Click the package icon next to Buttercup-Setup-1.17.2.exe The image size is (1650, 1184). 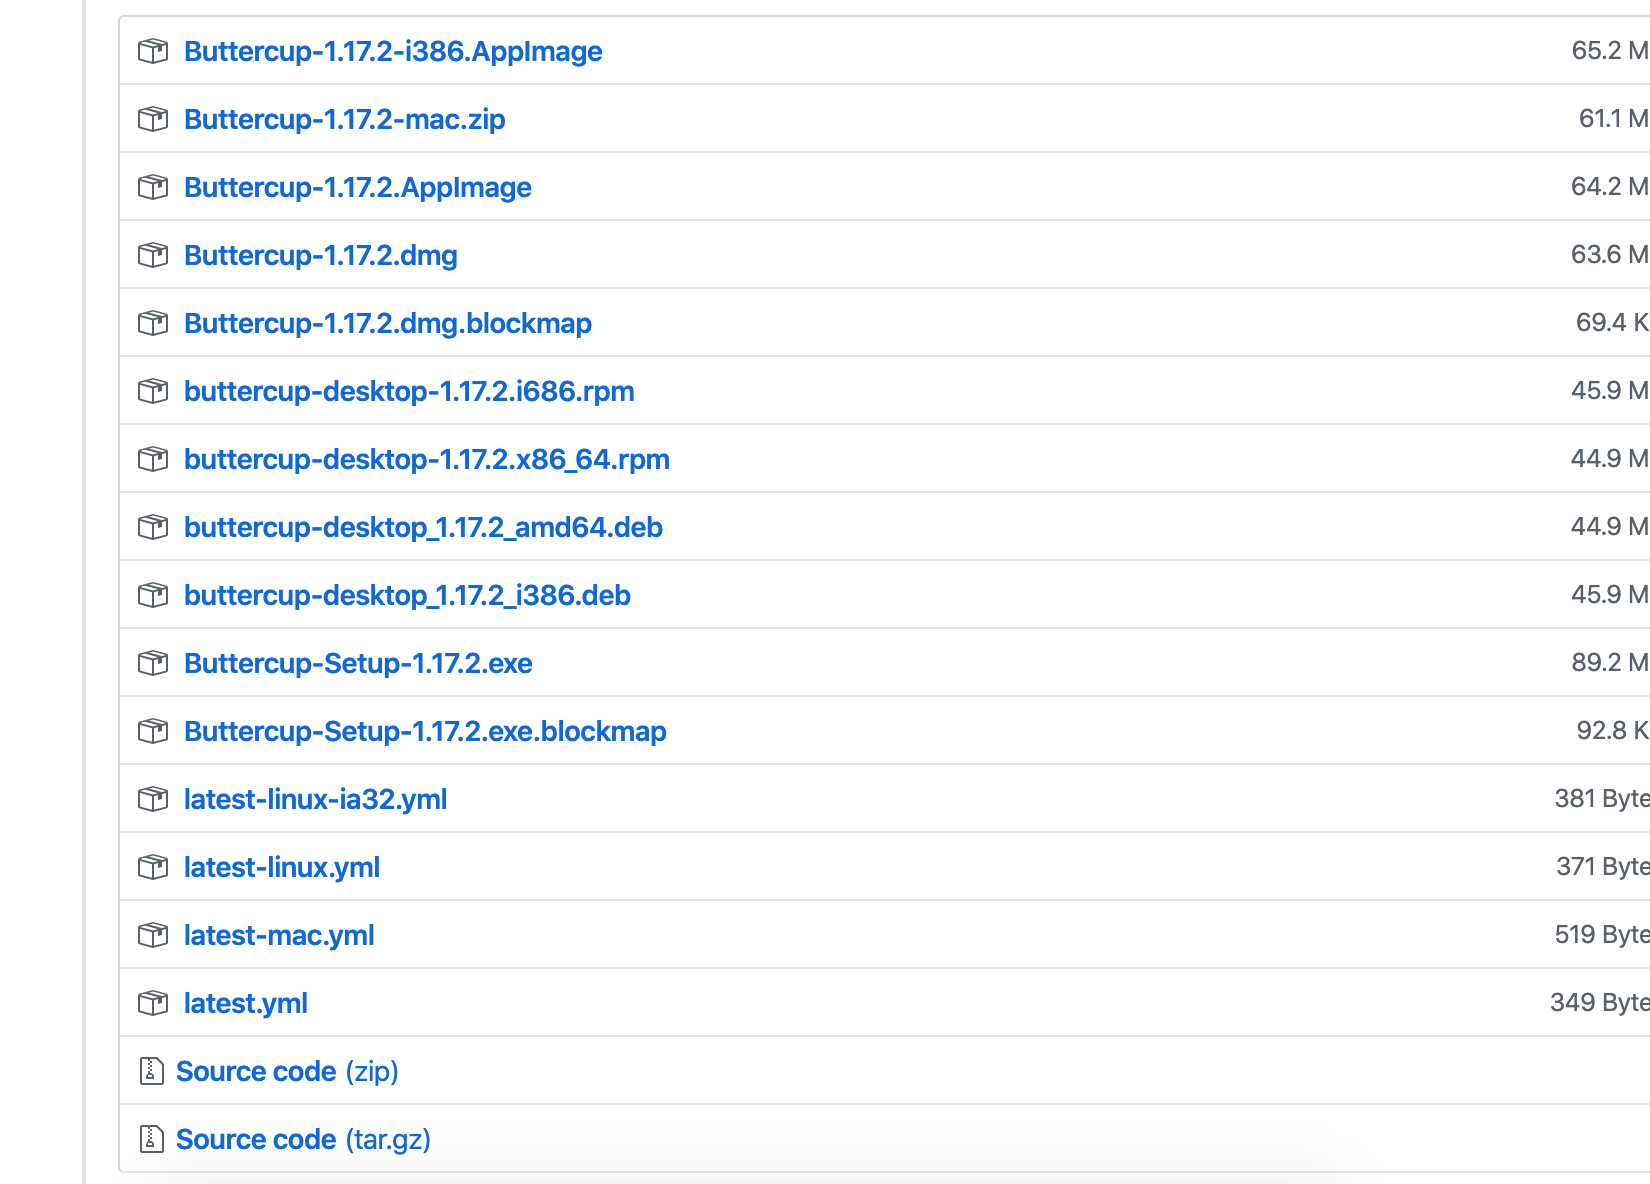153,663
